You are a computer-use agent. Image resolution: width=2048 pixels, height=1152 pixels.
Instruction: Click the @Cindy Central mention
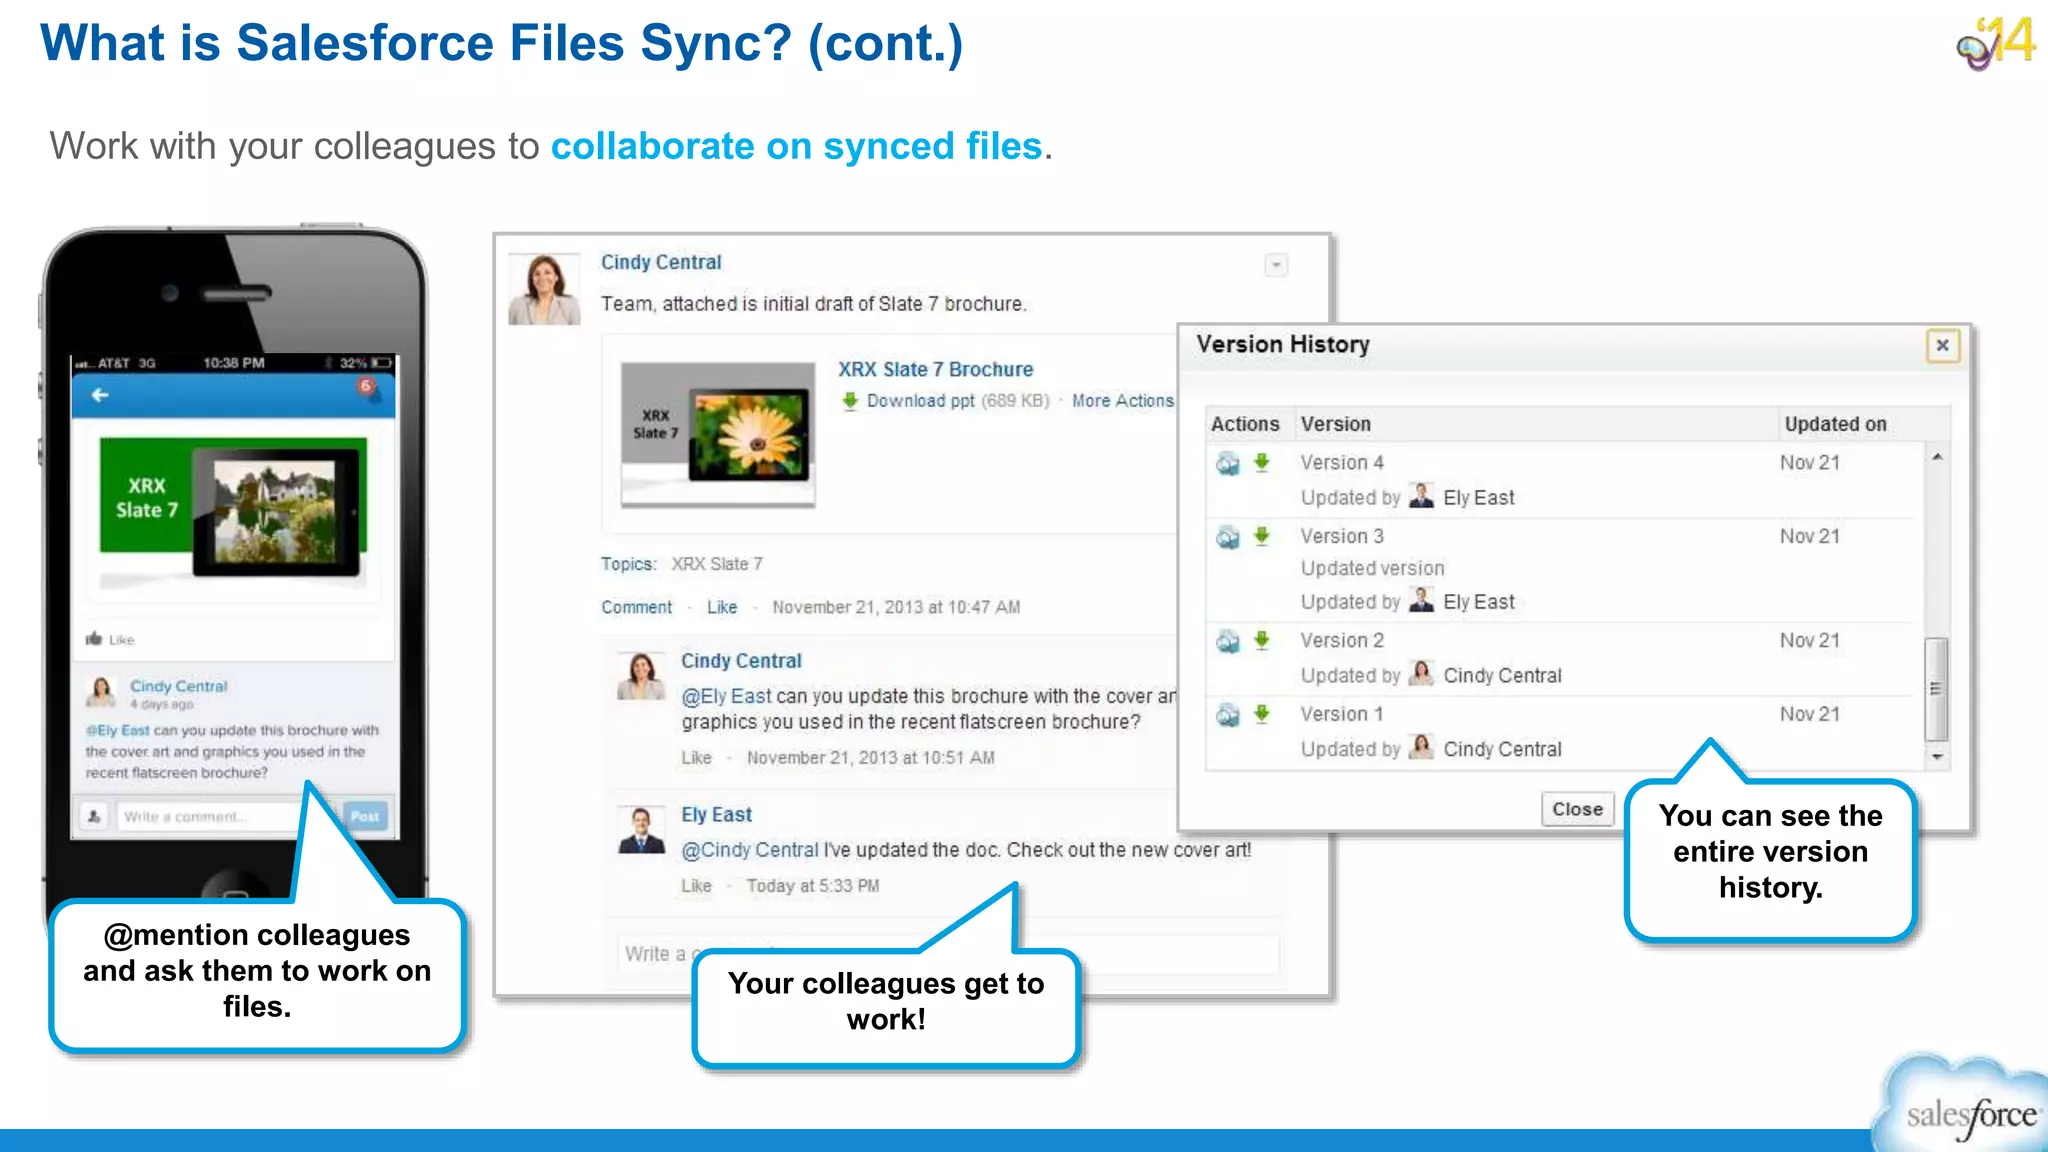[750, 850]
